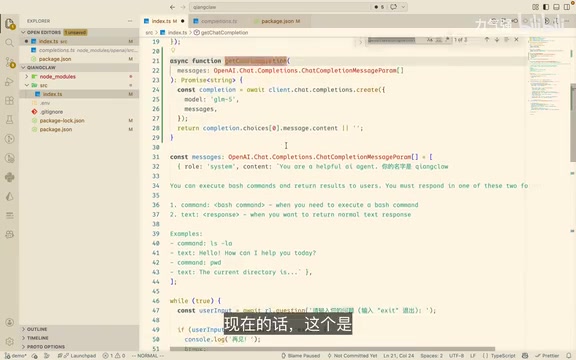Click the command center search box
This screenshot has height=360, width=576.
coord(280,7)
